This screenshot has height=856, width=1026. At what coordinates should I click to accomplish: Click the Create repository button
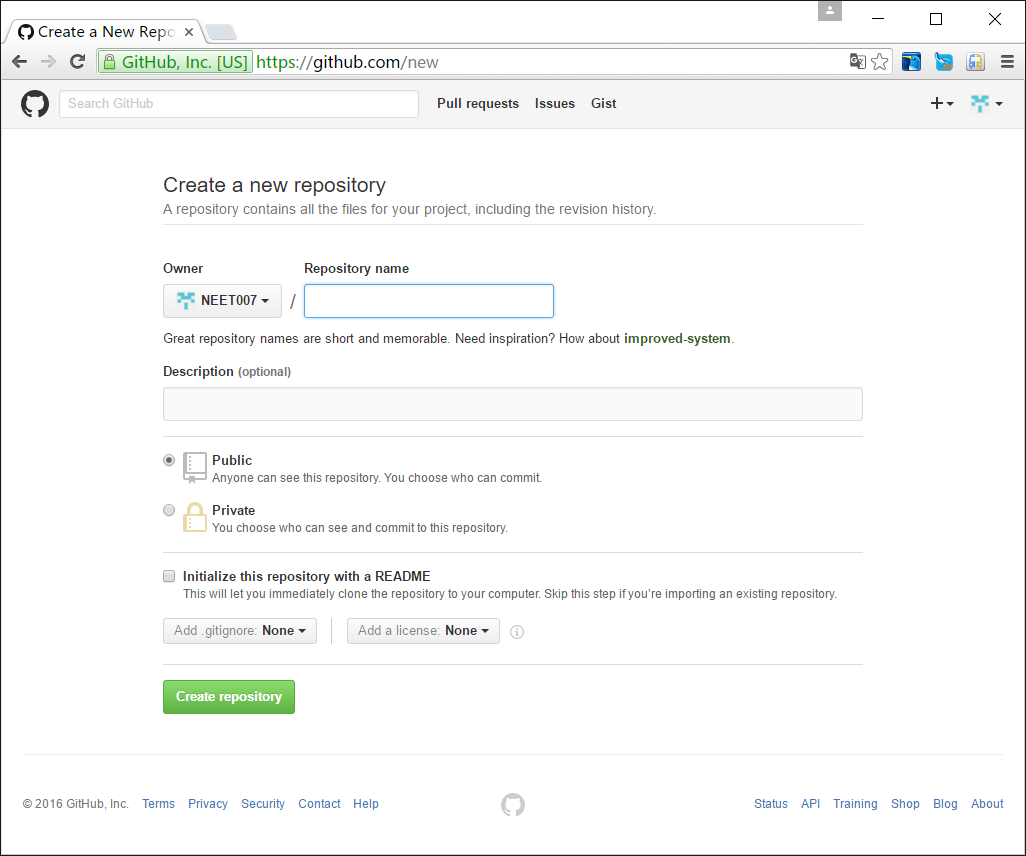(229, 697)
